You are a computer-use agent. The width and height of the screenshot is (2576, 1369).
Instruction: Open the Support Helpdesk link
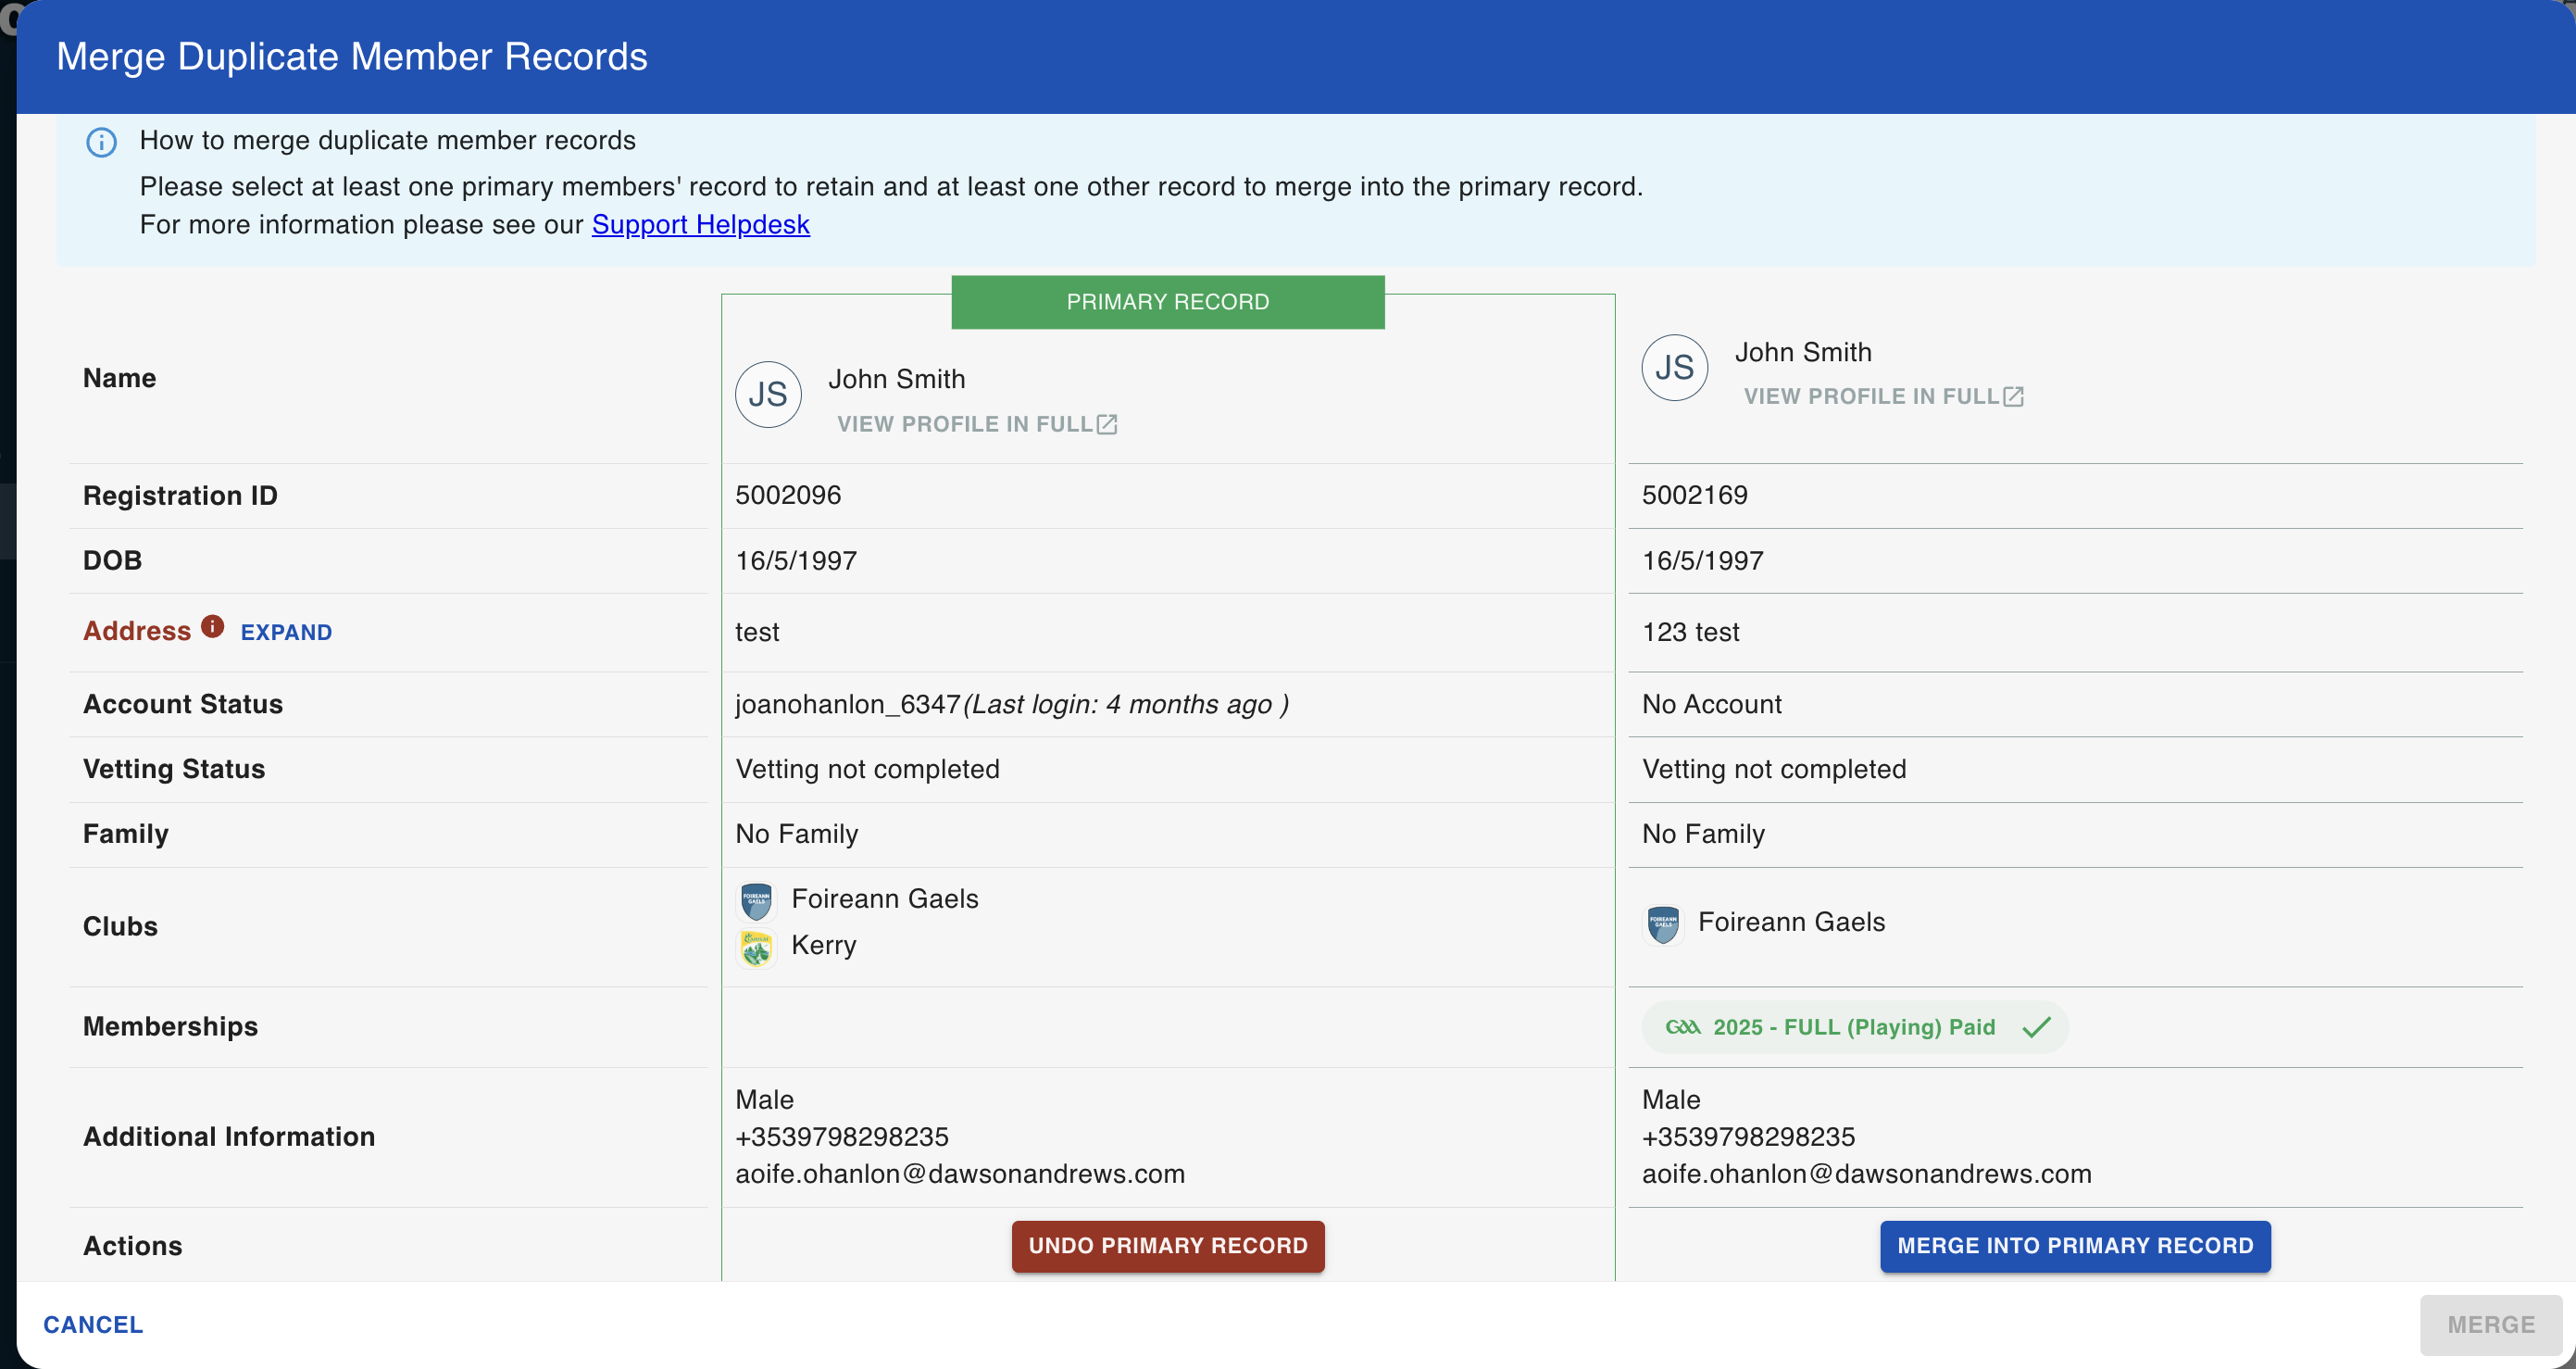click(700, 224)
